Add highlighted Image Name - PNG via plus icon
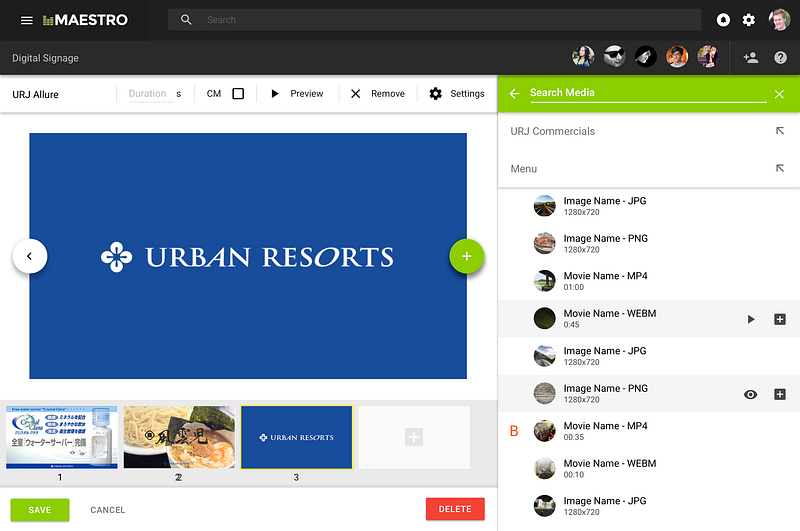800x531 pixels. coord(780,394)
